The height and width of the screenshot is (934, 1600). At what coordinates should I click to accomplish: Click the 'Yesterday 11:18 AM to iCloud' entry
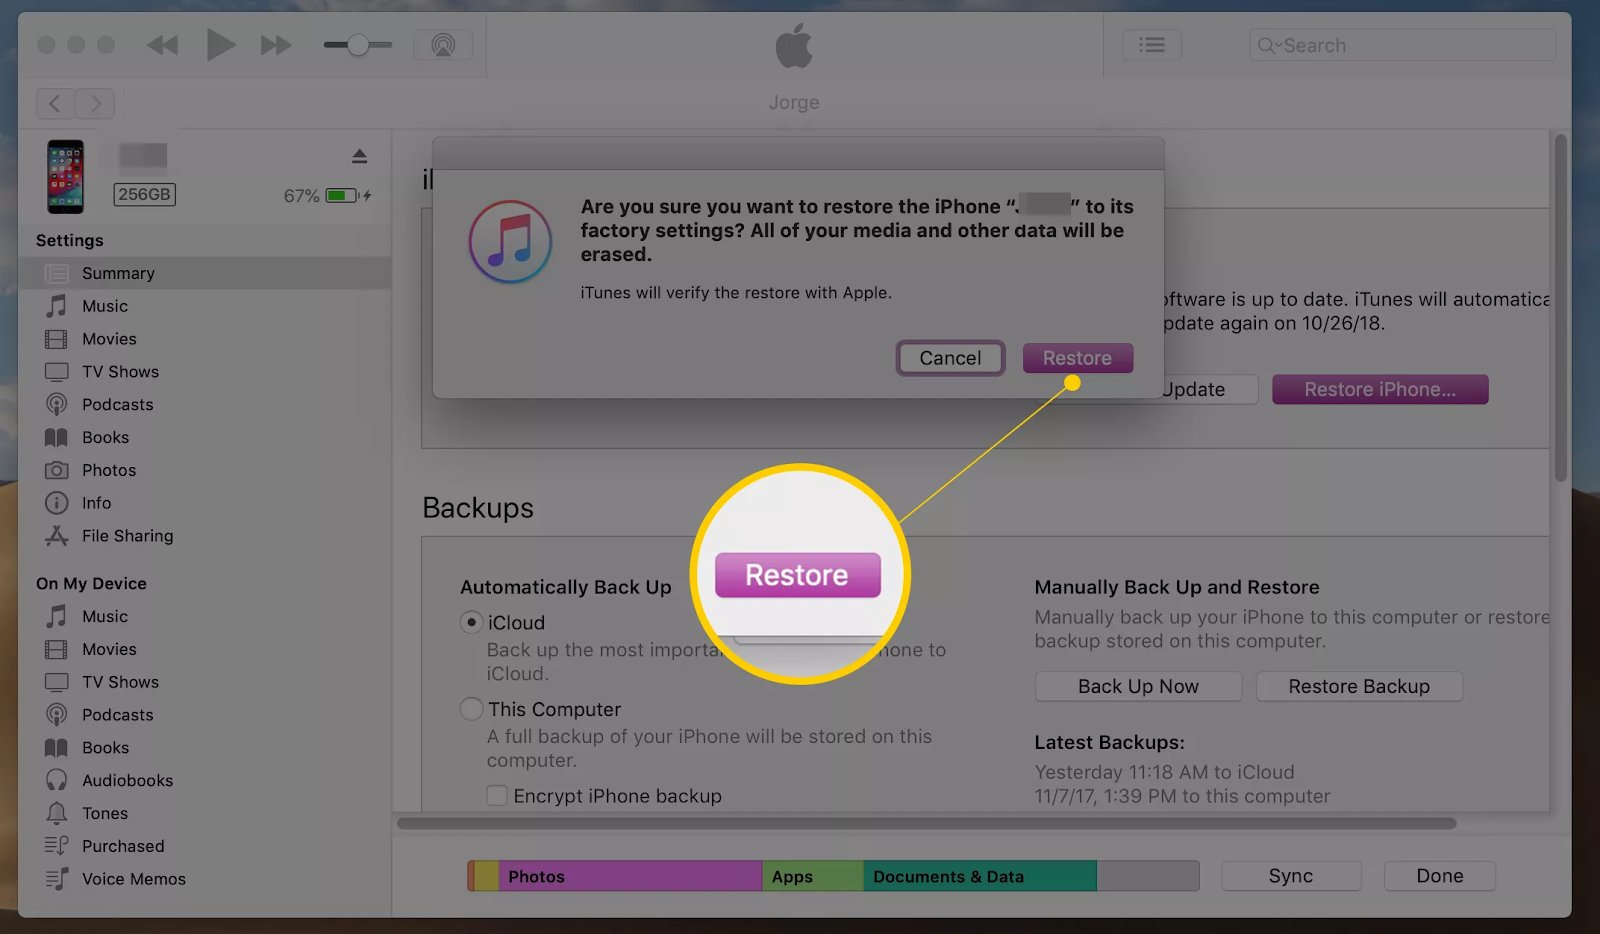point(1164,772)
